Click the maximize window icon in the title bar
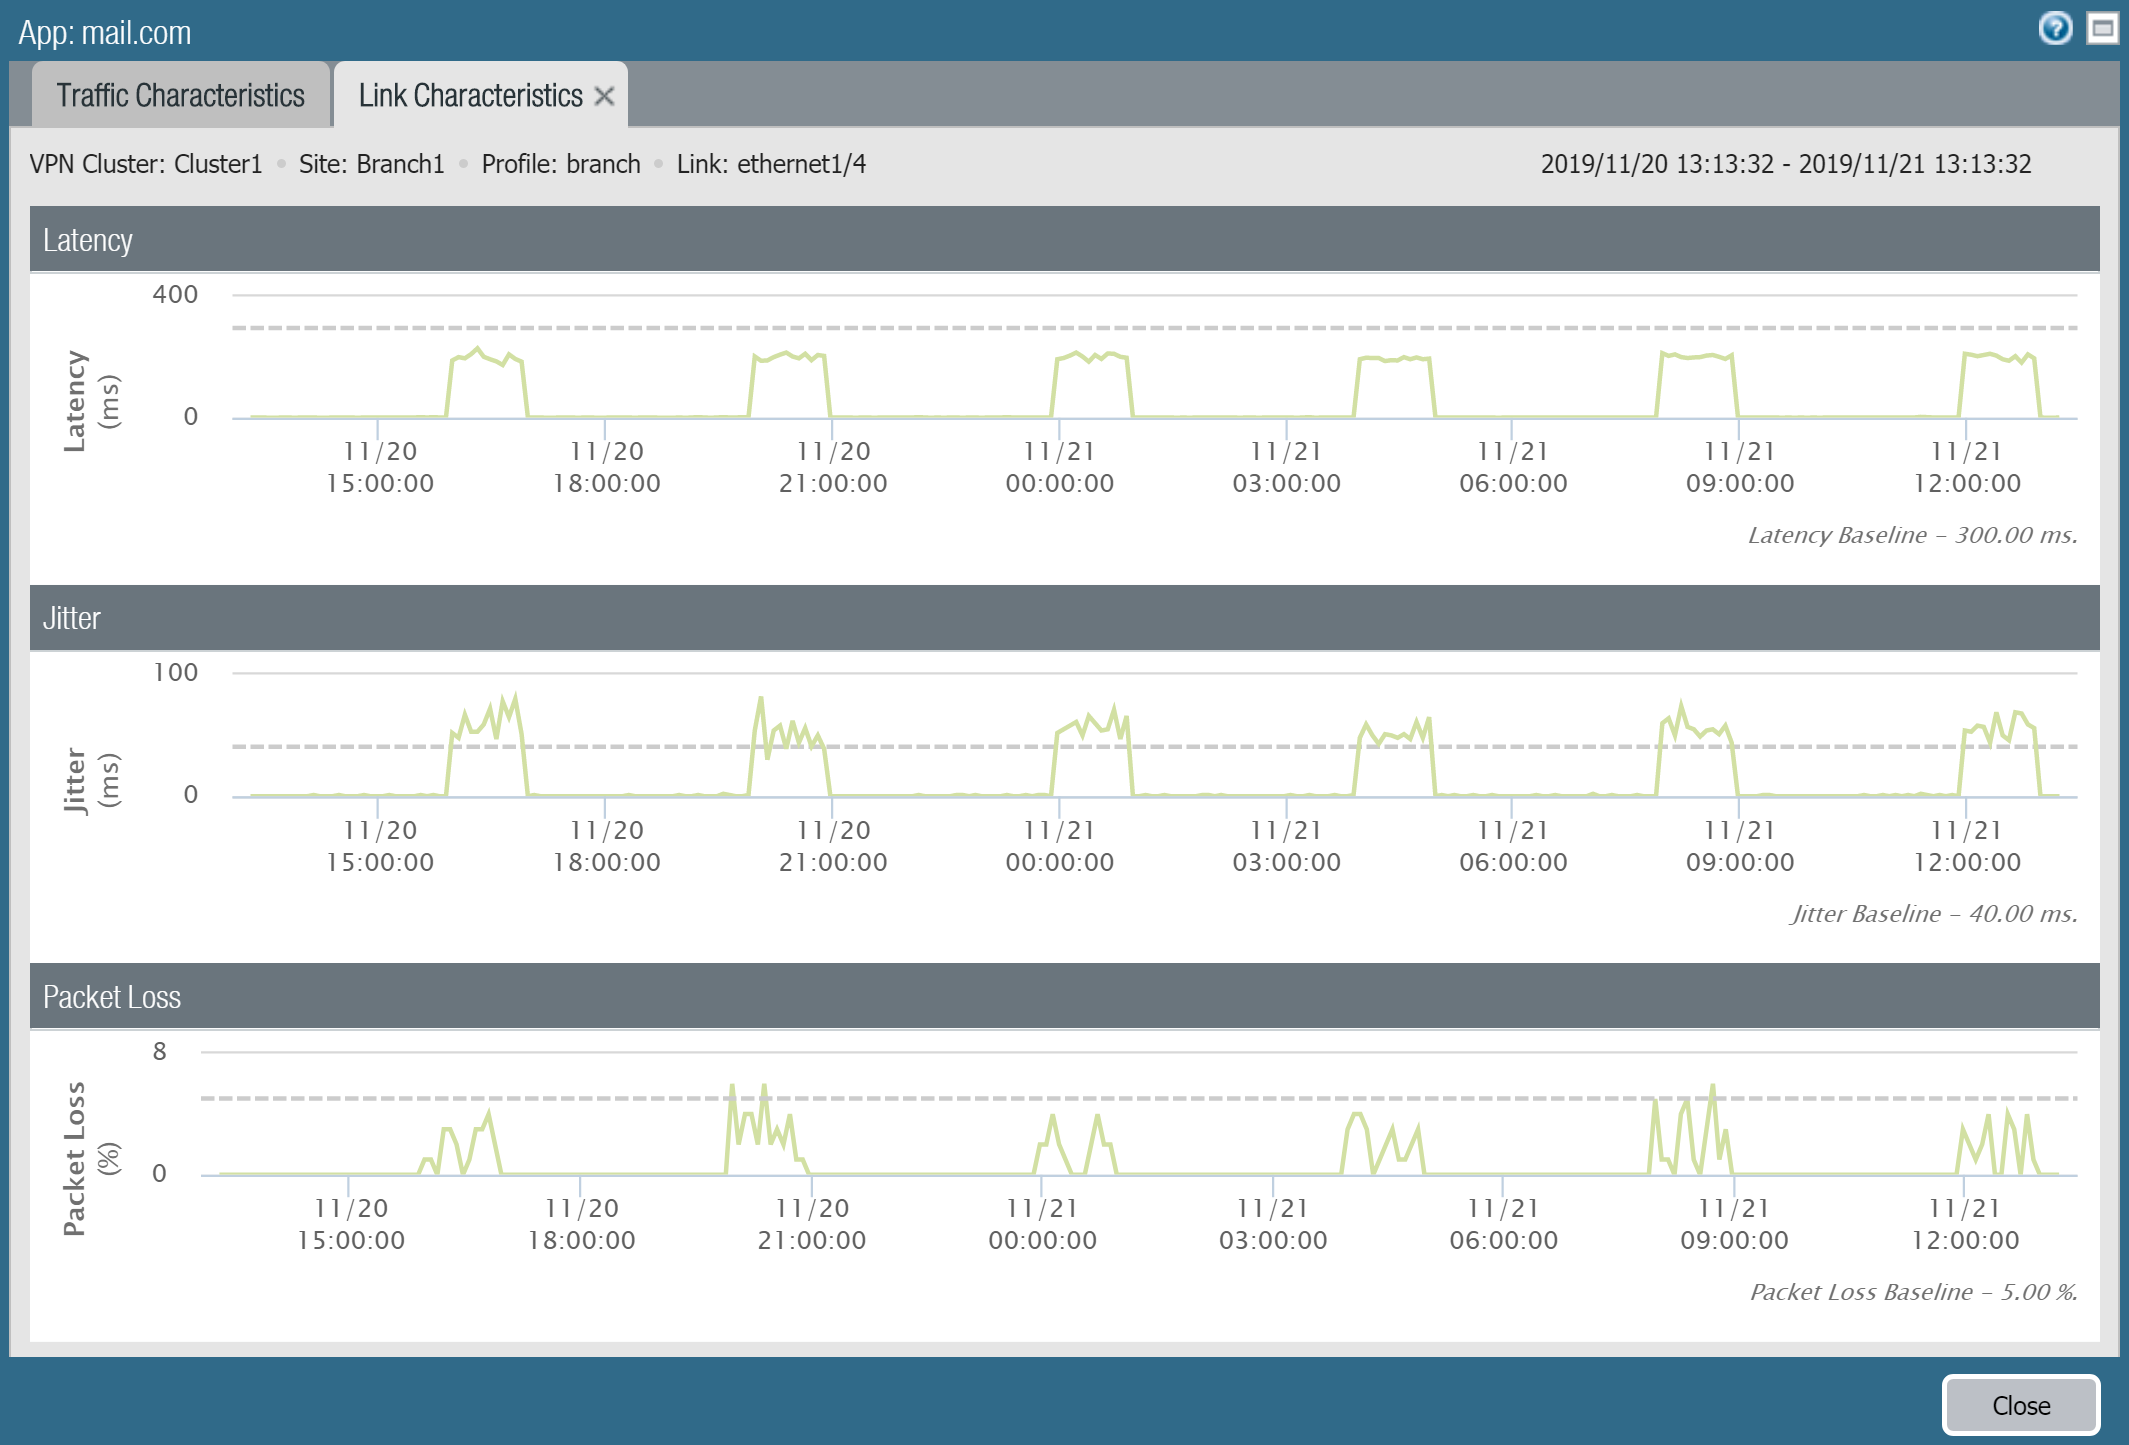The height and width of the screenshot is (1445, 2129). tap(2102, 28)
